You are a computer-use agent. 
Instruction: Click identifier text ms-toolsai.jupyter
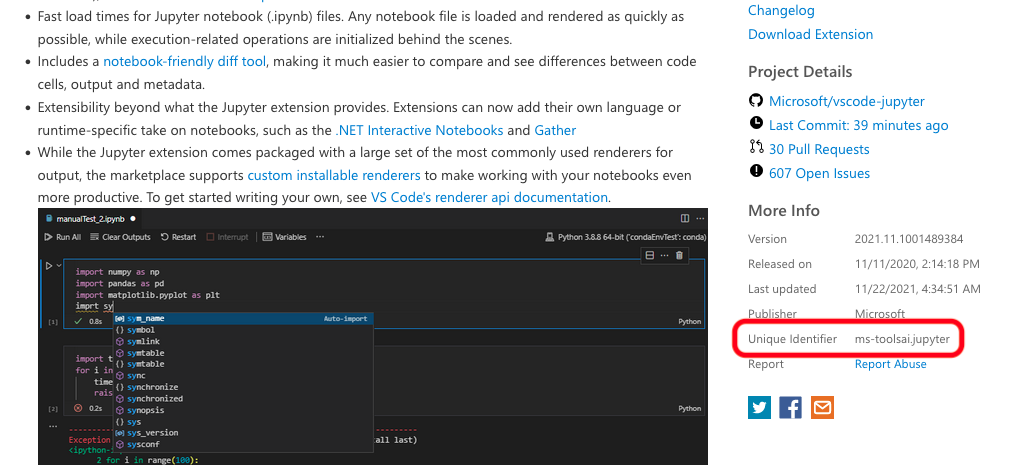[x=902, y=339]
